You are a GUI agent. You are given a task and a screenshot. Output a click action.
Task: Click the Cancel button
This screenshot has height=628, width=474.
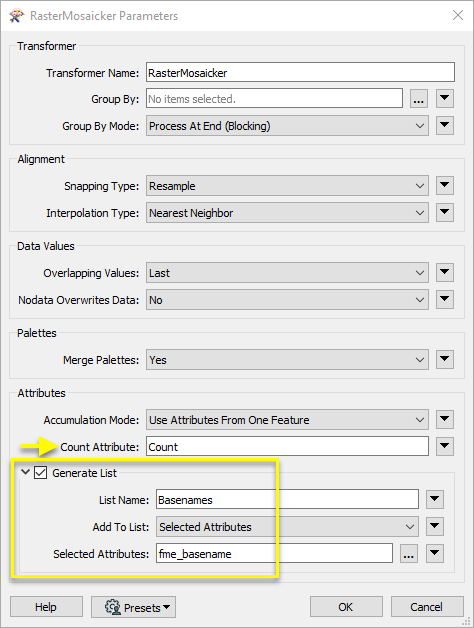click(427, 607)
